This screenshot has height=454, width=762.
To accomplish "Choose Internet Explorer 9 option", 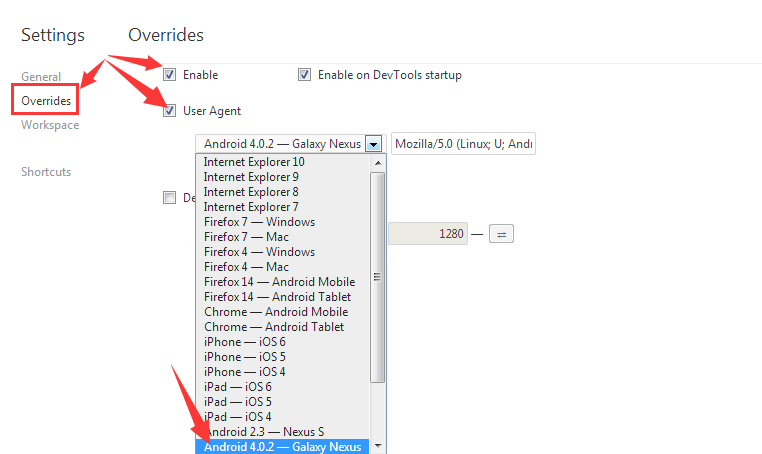I will pos(282,177).
